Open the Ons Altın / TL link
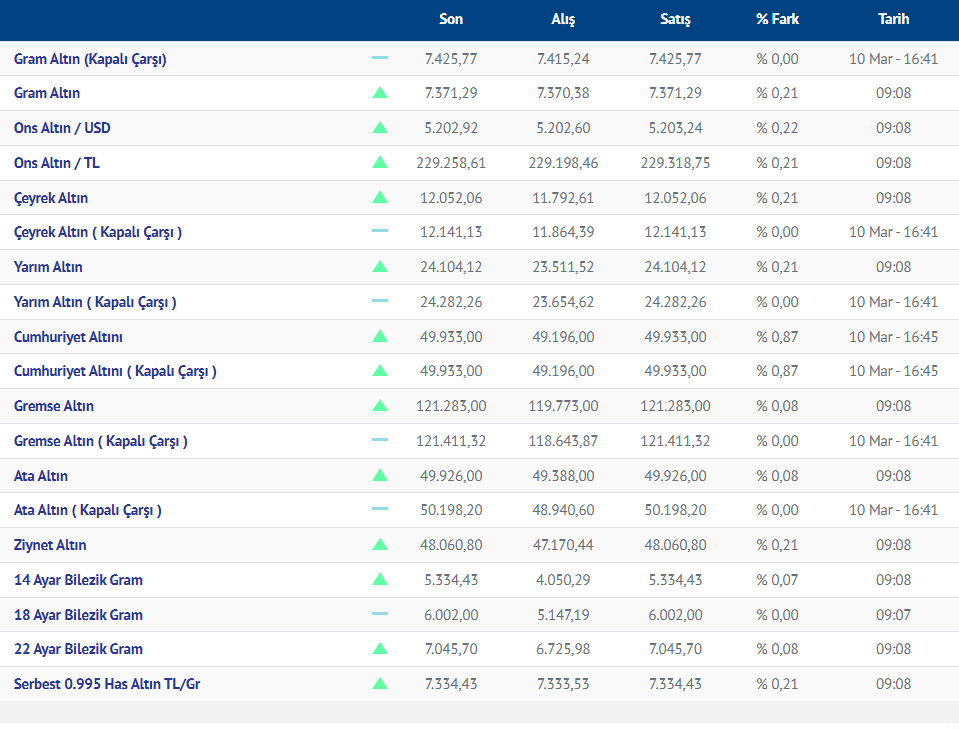 coord(56,163)
